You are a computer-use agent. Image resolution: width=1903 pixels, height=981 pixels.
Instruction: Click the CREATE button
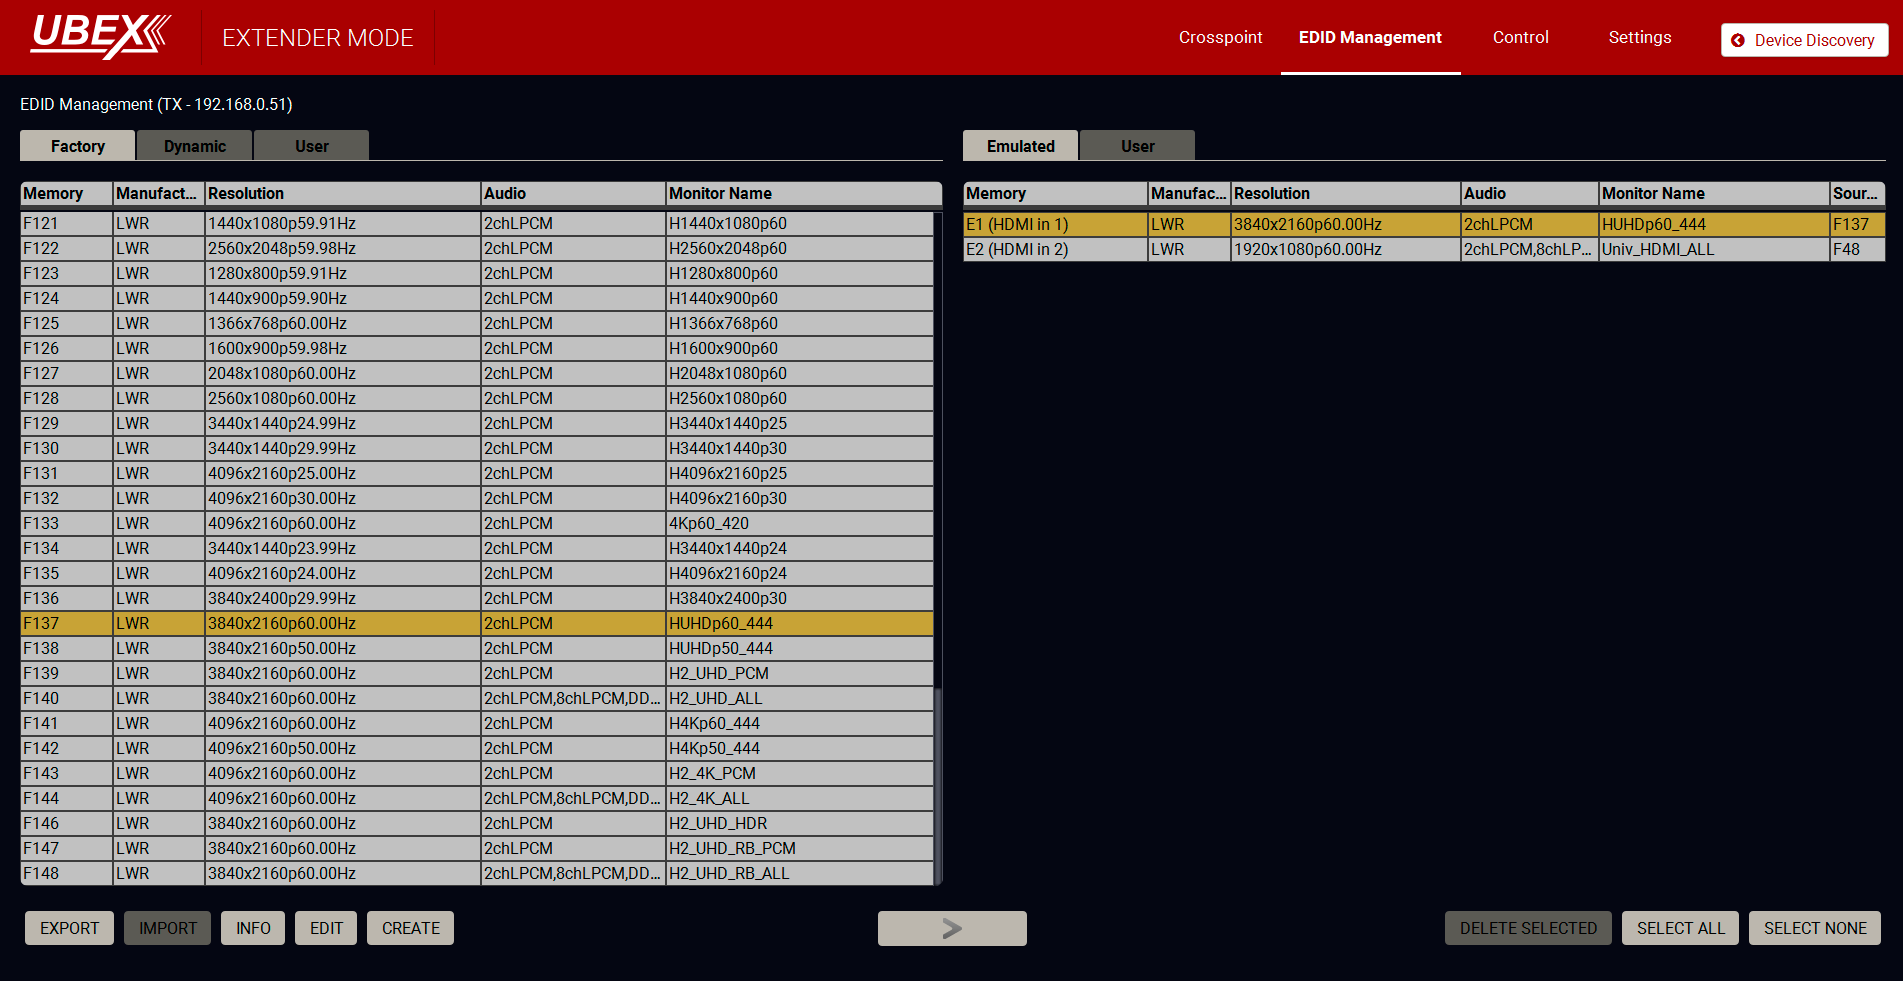point(410,928)
